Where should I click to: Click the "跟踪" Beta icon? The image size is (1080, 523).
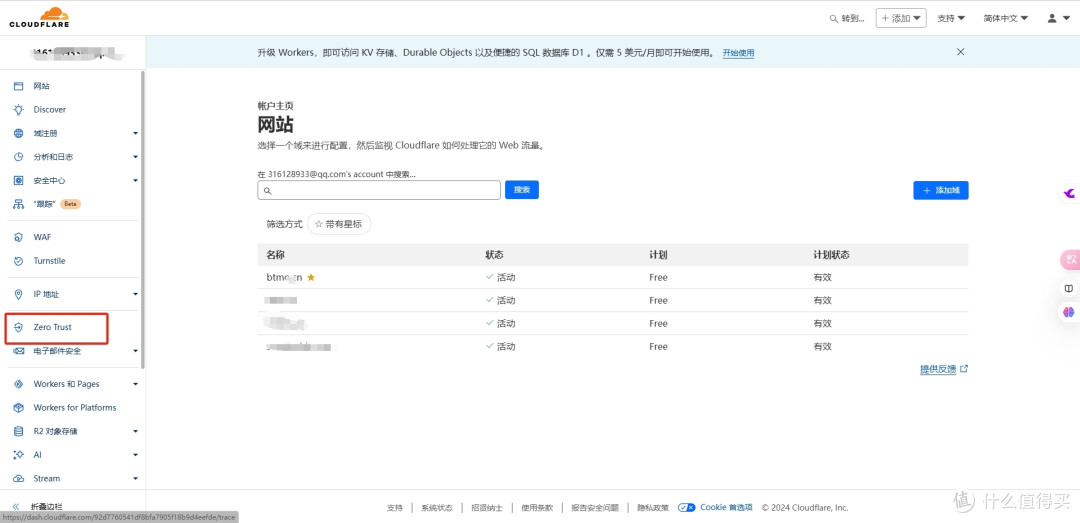click(x=19, y=204)
